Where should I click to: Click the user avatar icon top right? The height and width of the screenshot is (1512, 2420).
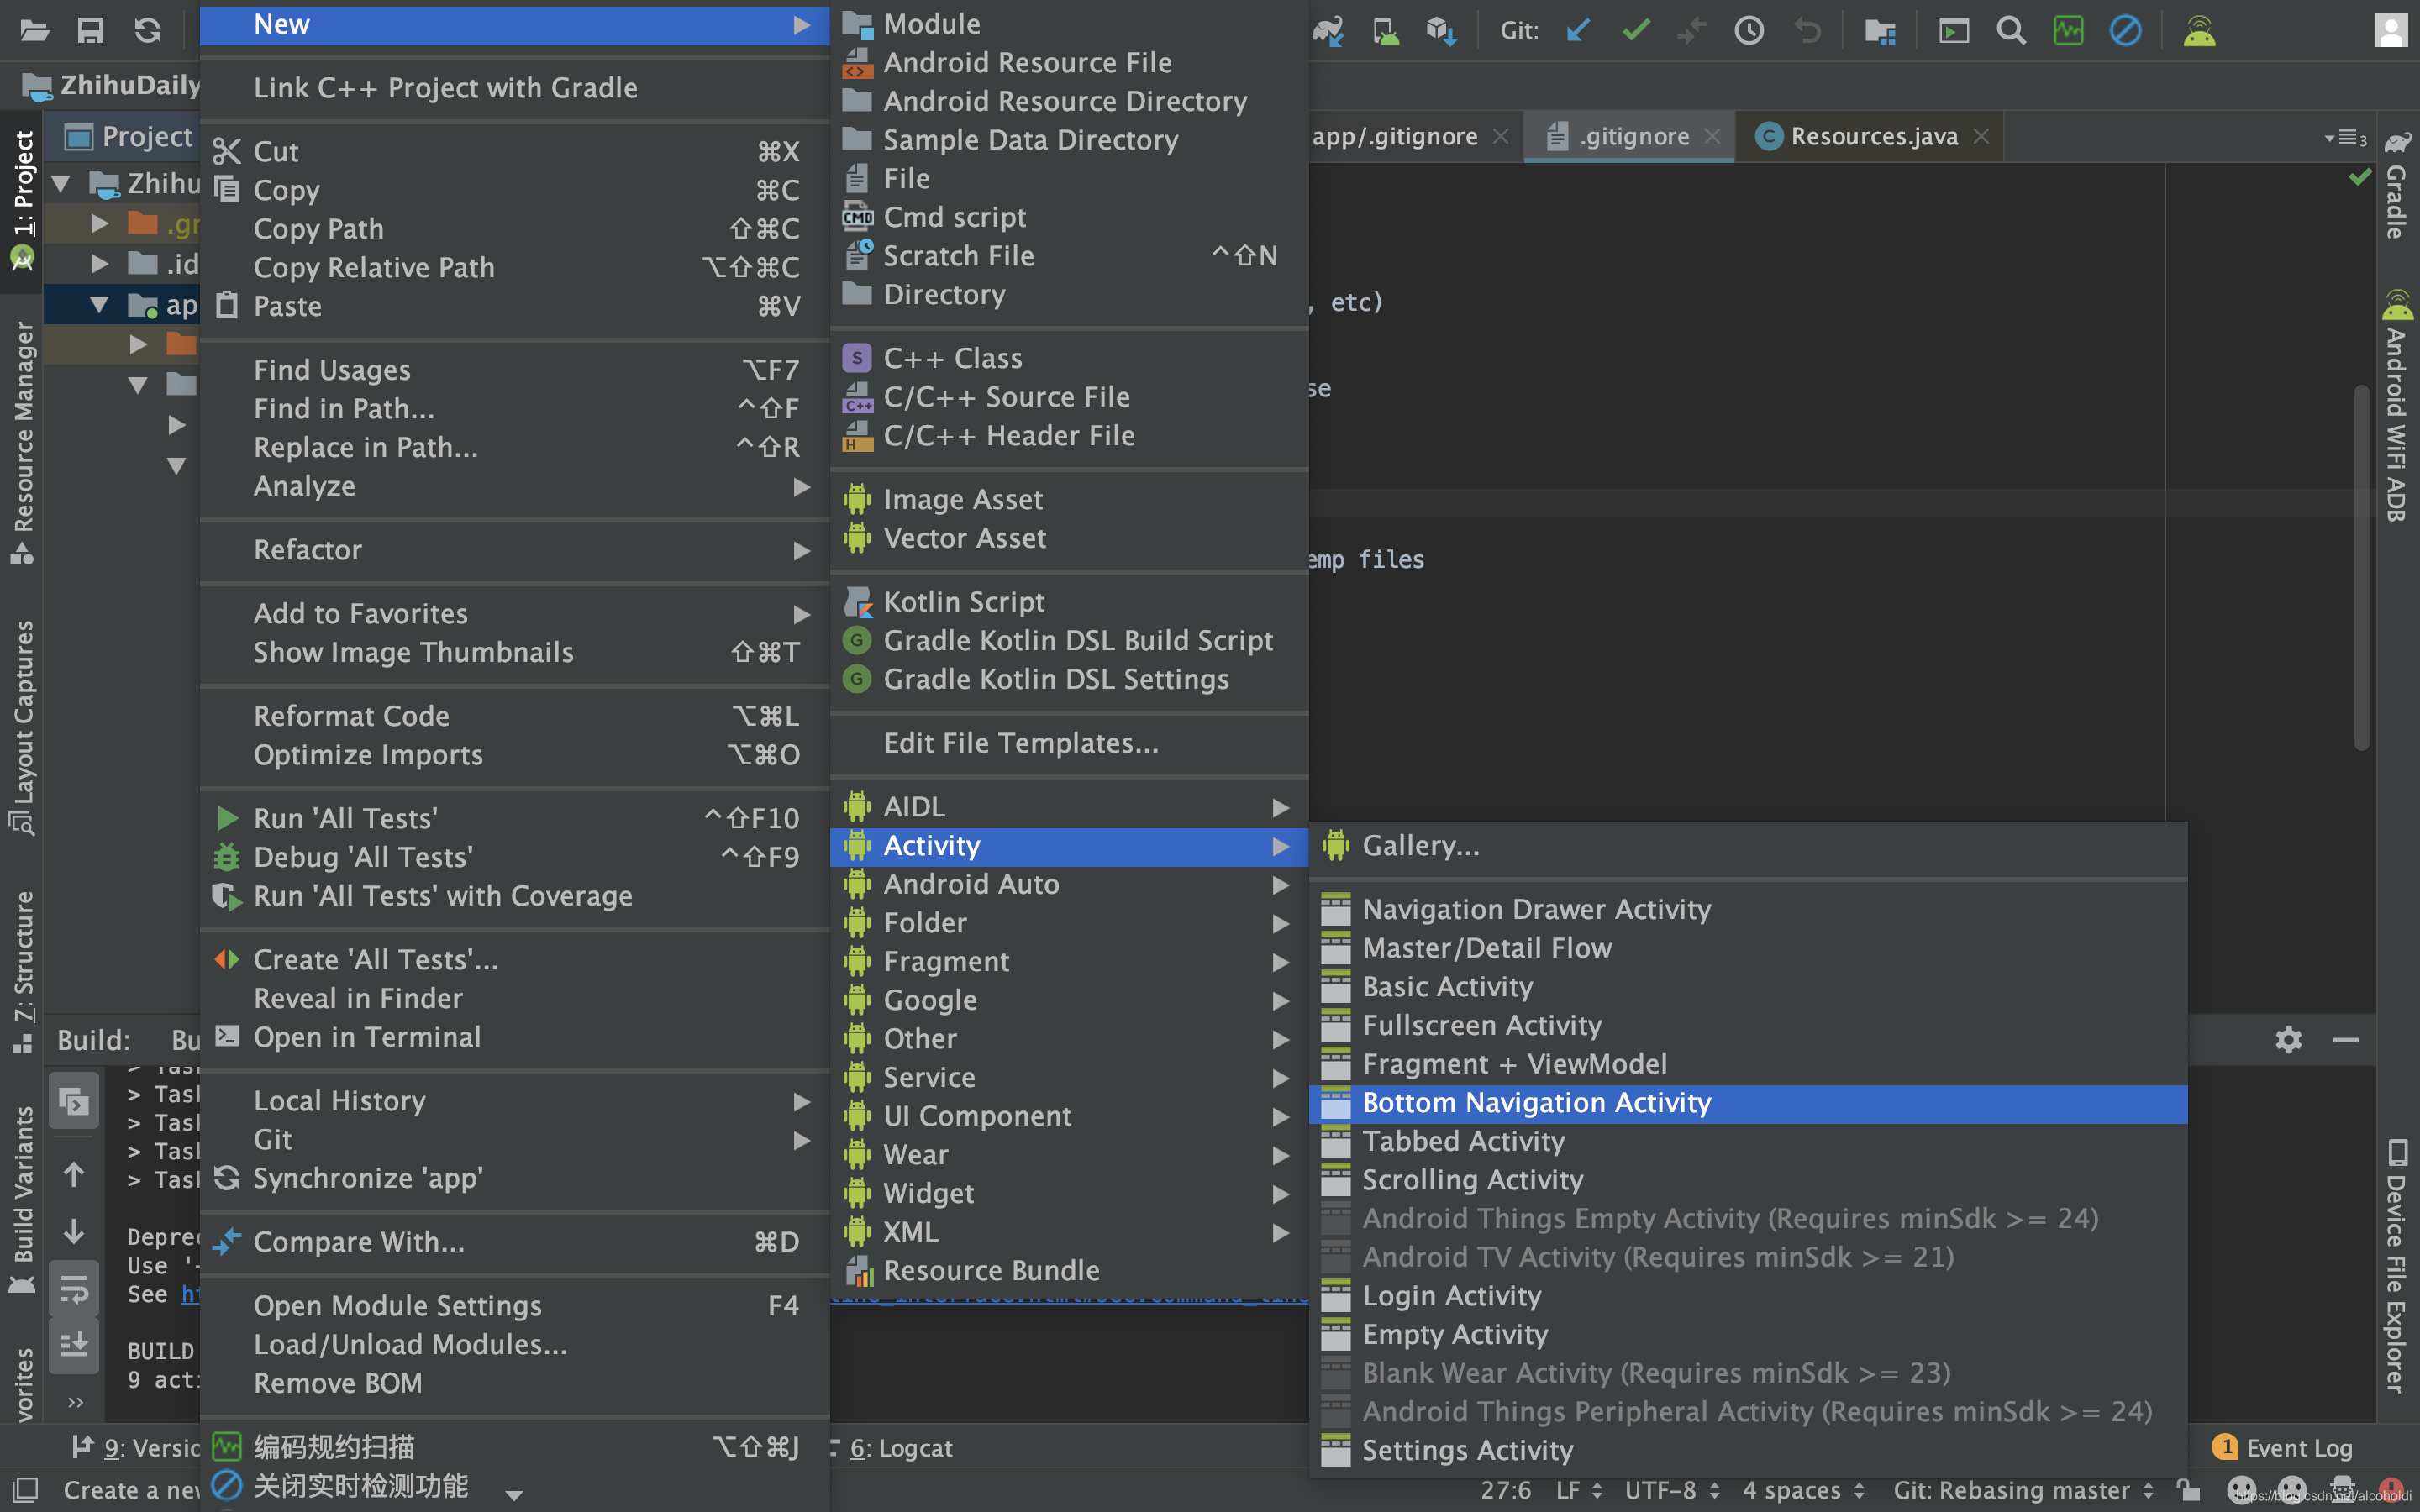[2391, 31]
